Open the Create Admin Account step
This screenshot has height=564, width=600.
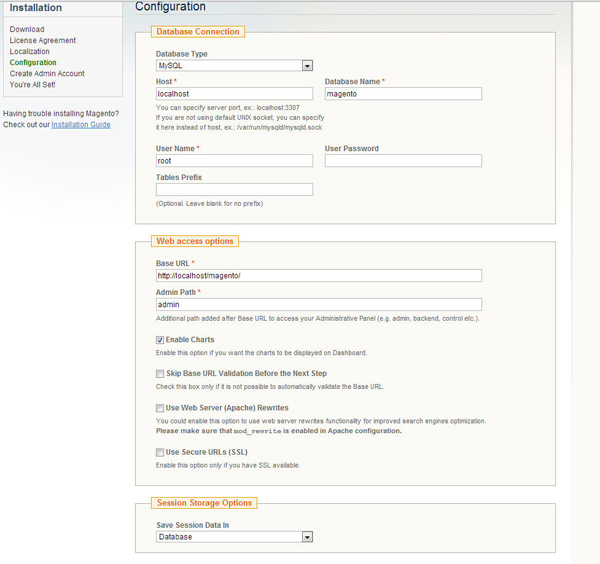(47, 74)
